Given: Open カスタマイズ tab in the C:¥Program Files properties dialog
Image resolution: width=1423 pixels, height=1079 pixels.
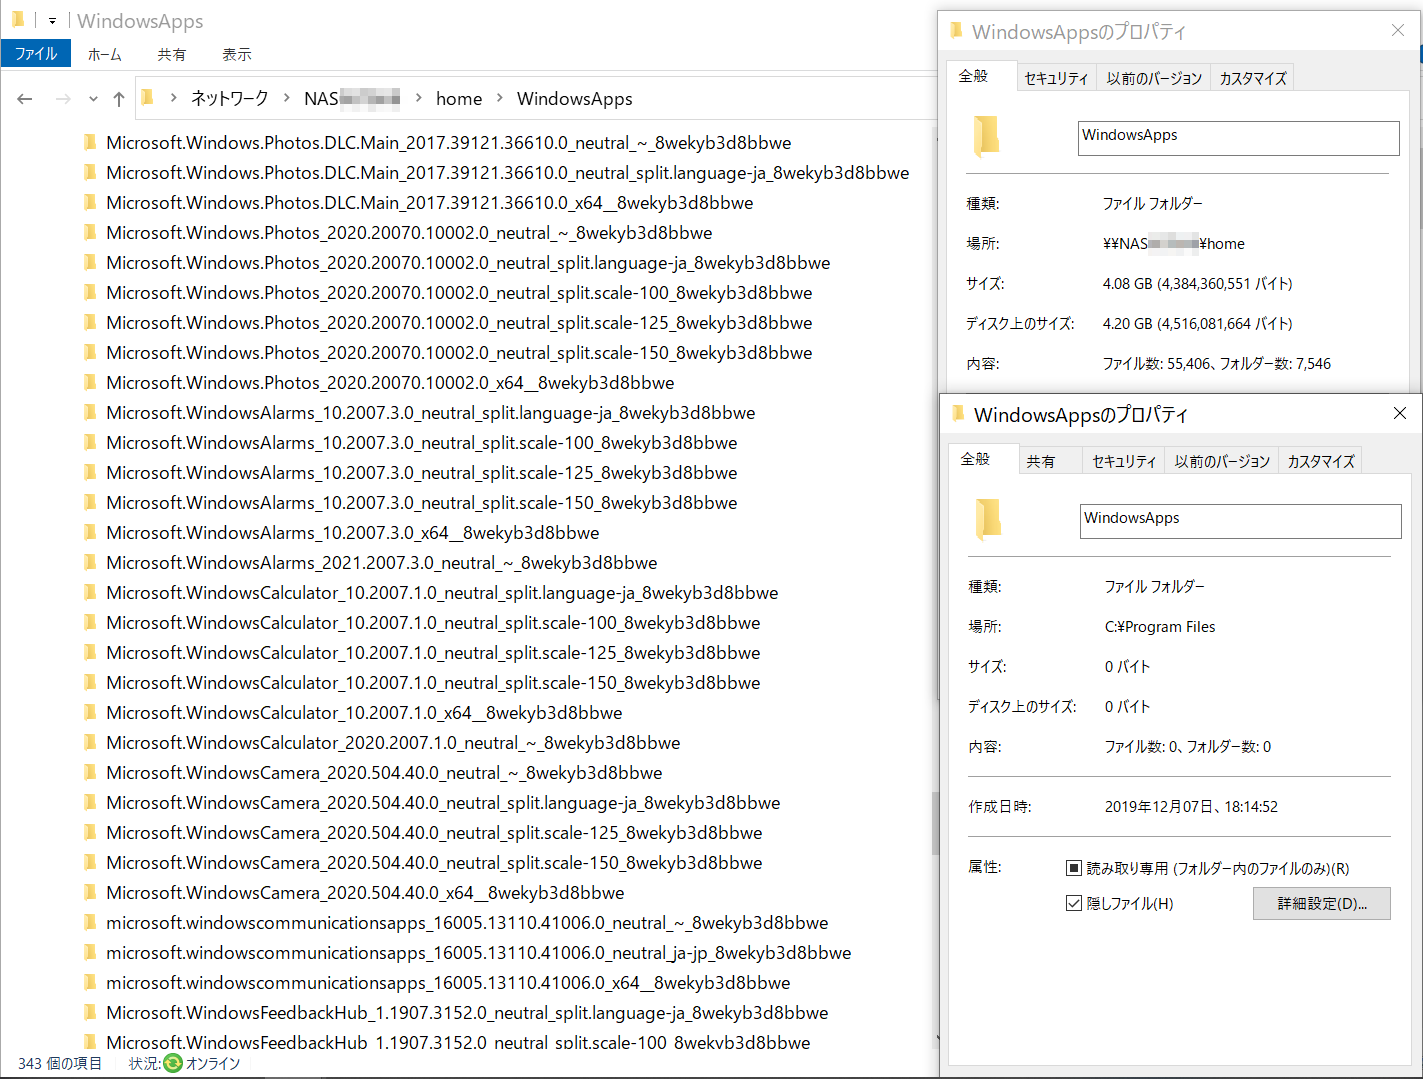Looking at the screenshot, I should click(1321, 461).
